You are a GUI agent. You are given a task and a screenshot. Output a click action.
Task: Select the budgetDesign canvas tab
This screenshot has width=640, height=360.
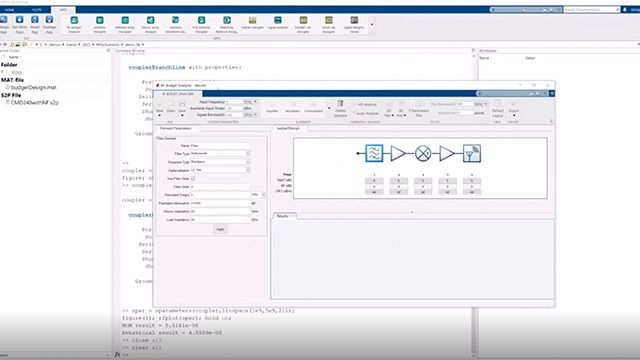tap(289, 129)
